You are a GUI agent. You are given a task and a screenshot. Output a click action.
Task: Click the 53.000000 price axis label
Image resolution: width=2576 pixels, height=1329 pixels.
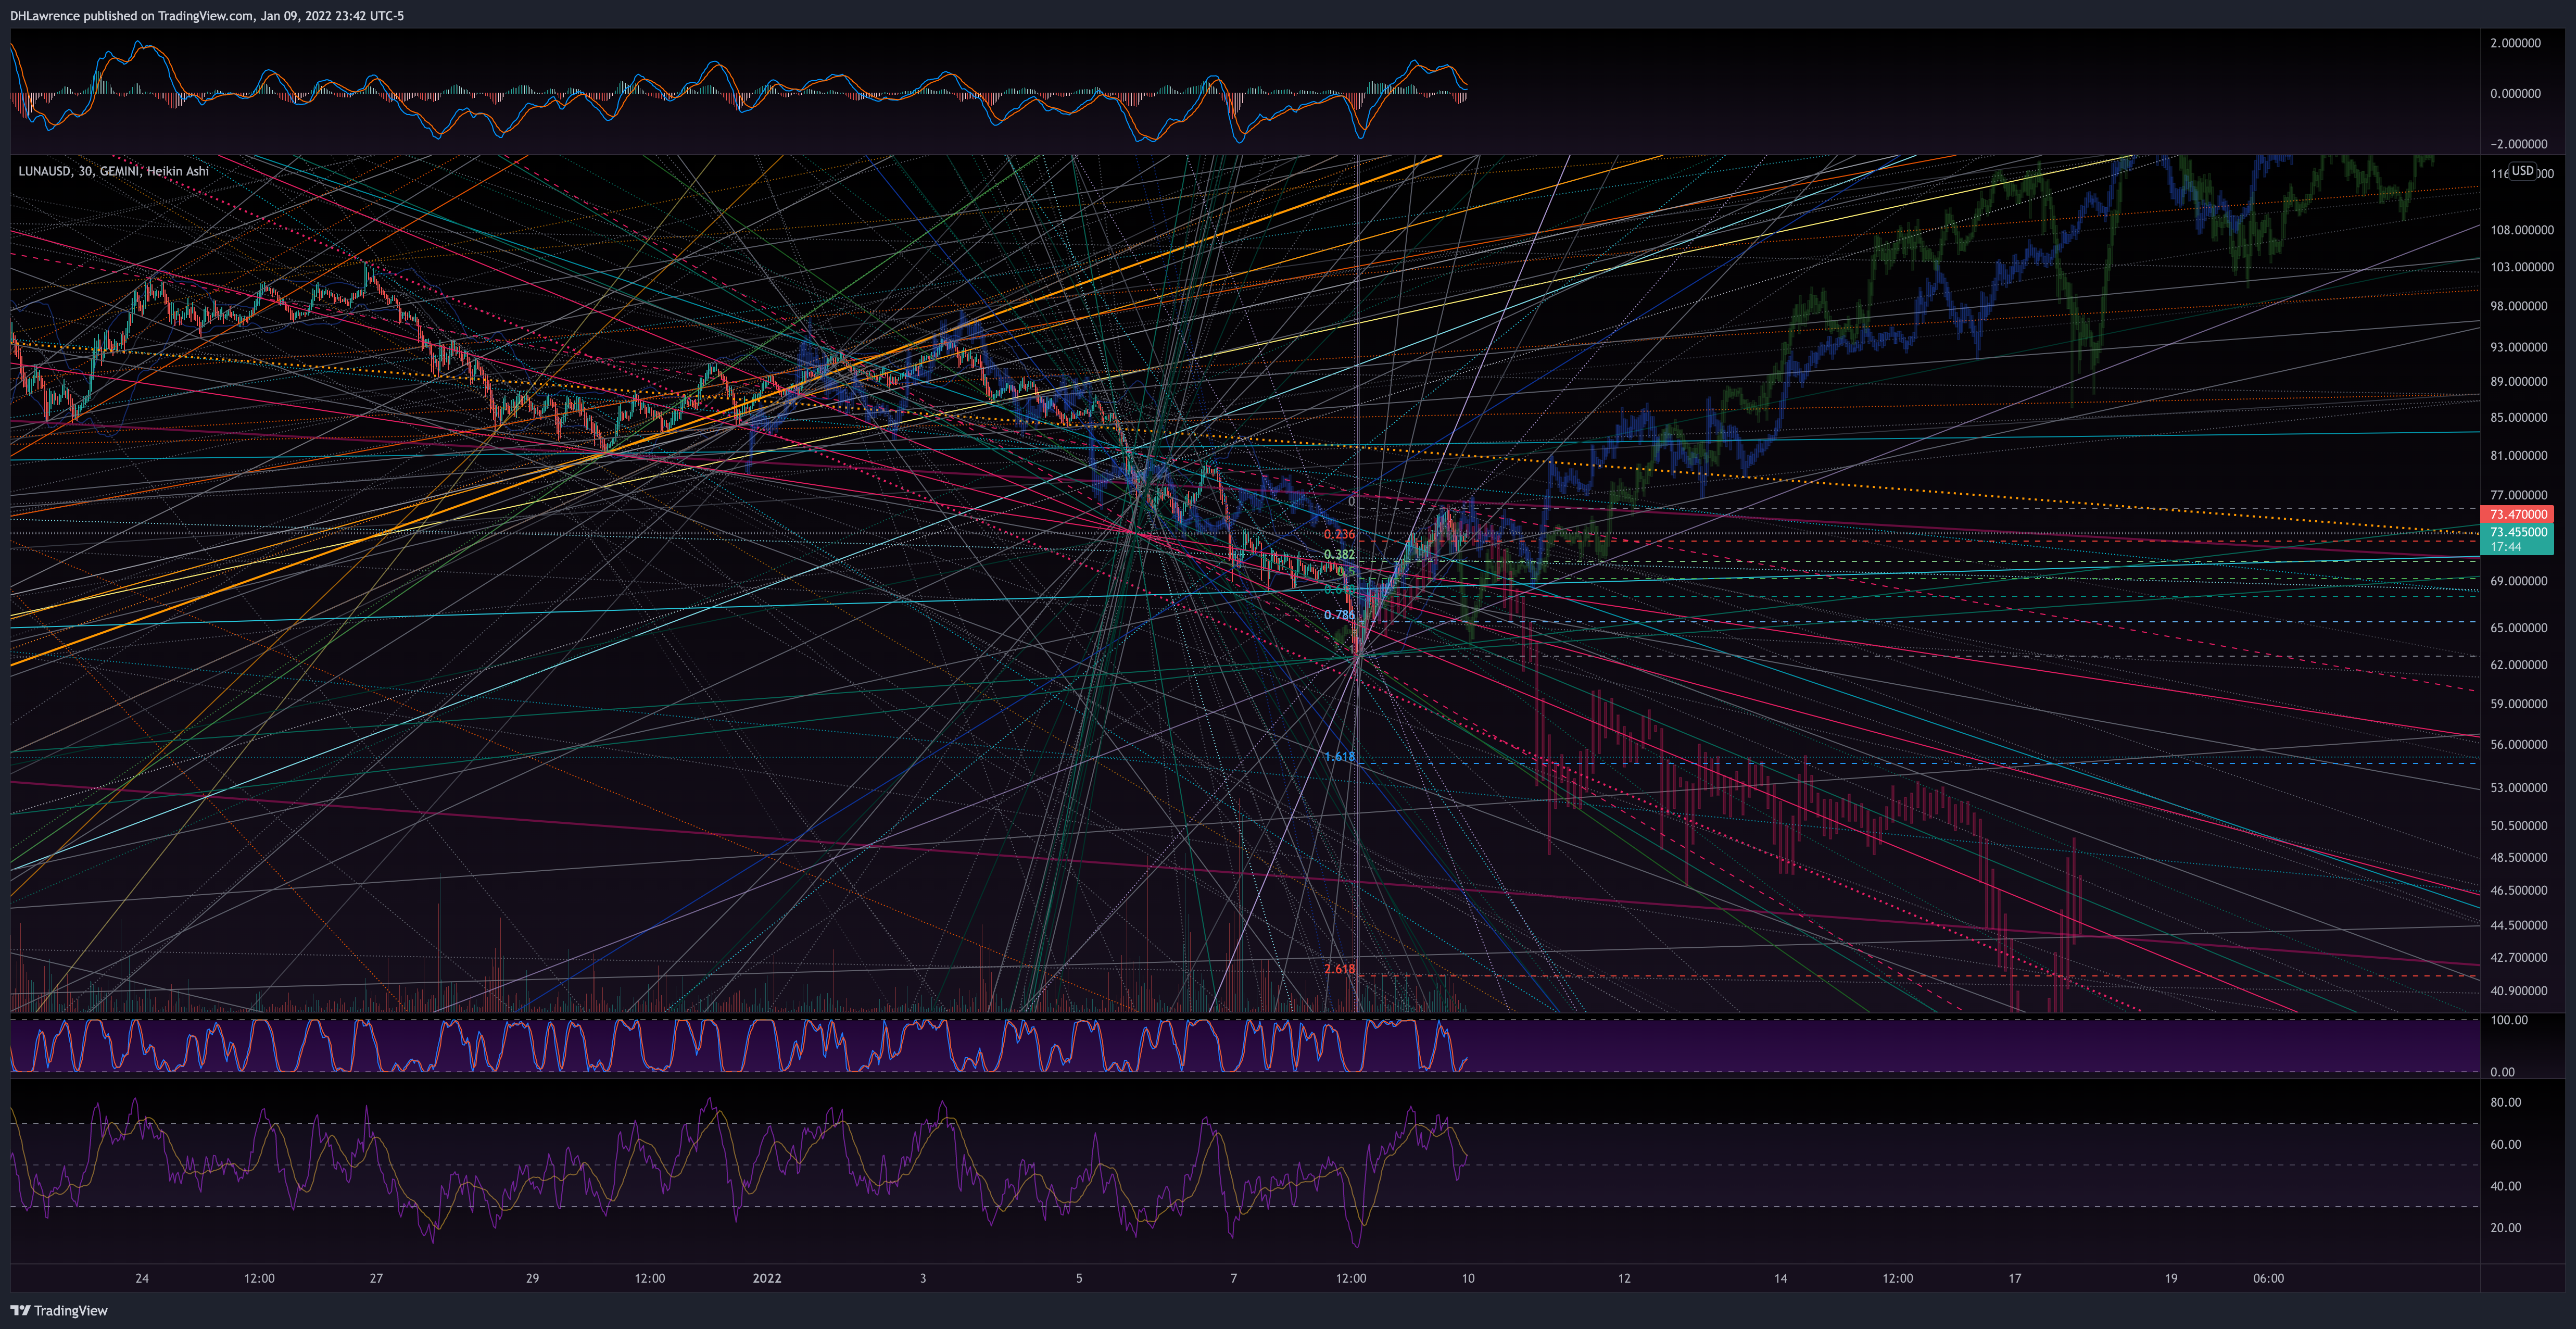[x=2518, y=788]
